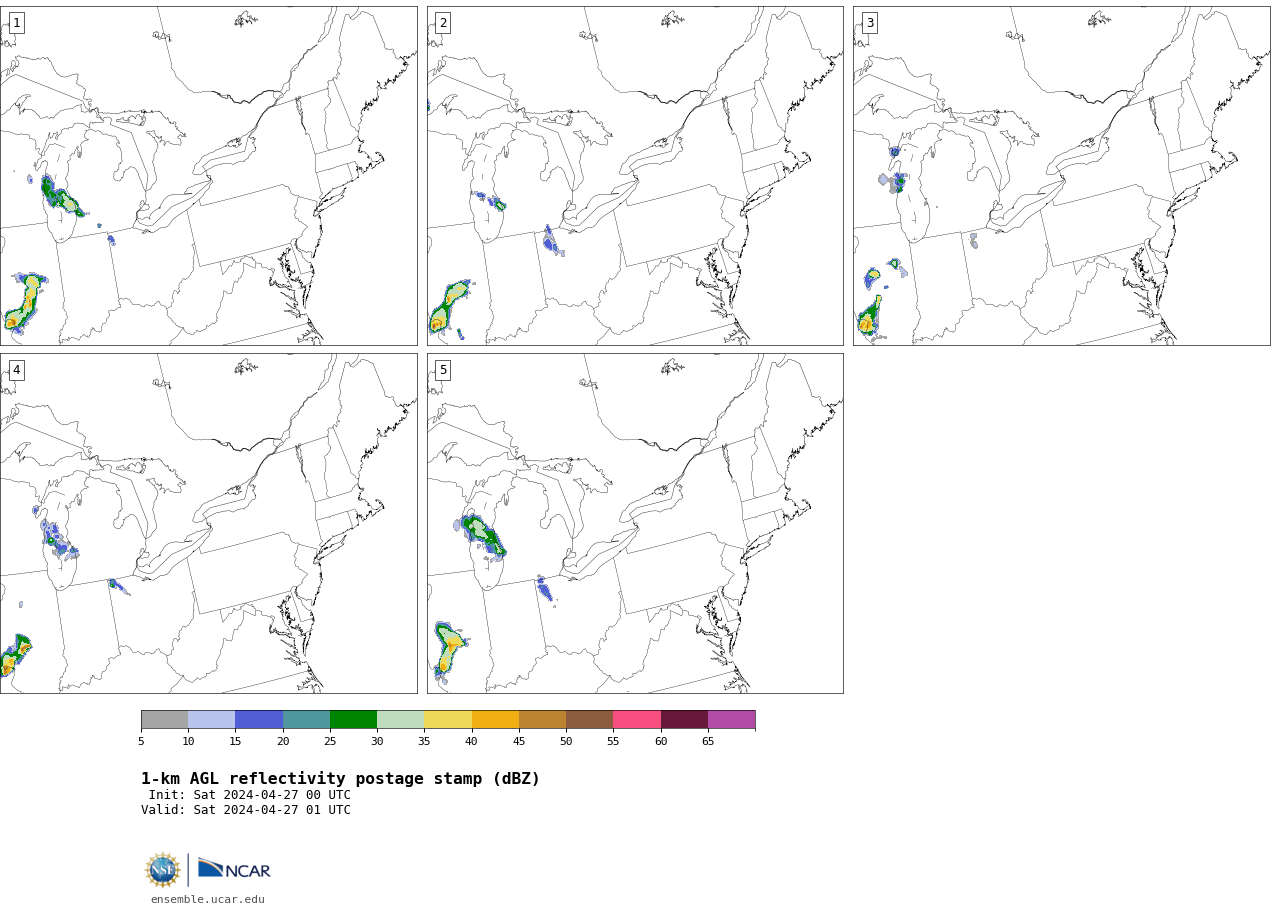1280x910 pixels.
Task: Select the brown 50-55 dBZ swatch
Action: click(x=589, y=720)
